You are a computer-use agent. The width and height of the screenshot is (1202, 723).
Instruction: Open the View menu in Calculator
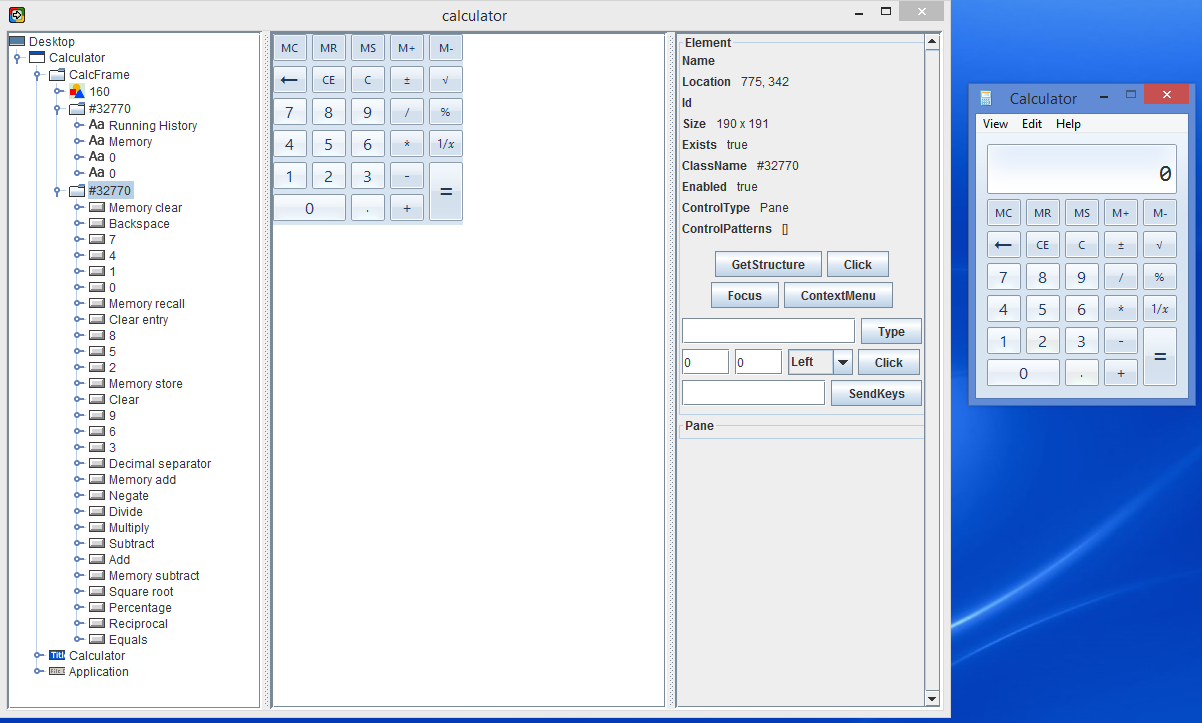click(994, 123)
